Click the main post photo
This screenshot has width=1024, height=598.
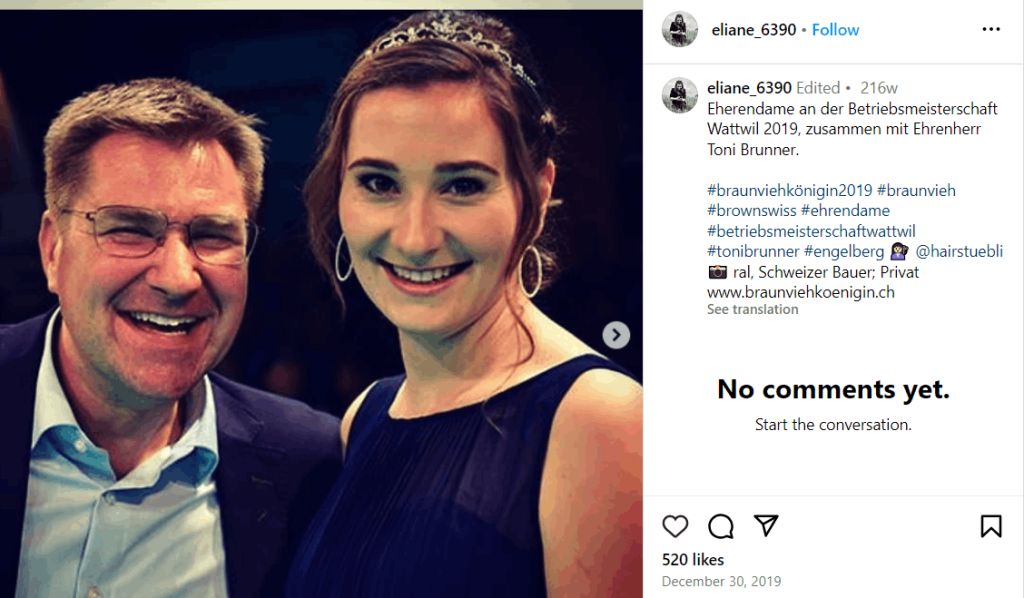click(x=320, y=300)
